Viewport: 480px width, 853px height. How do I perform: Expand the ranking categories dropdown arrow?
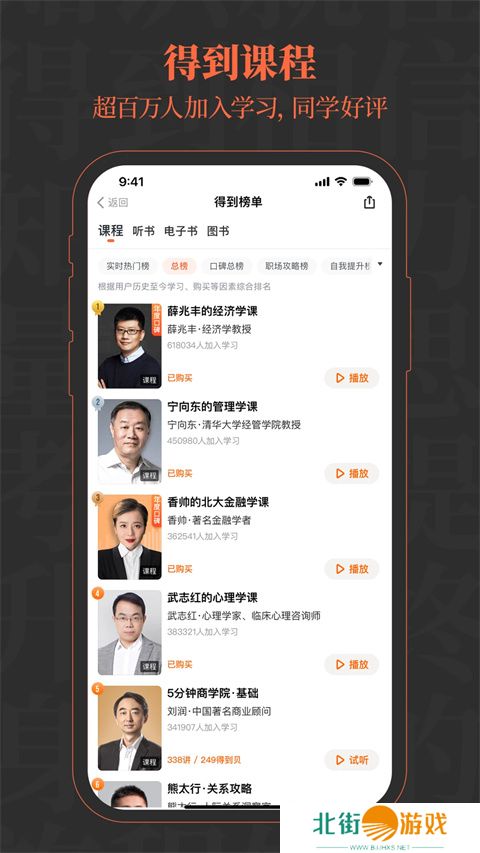tap(380, 264)
